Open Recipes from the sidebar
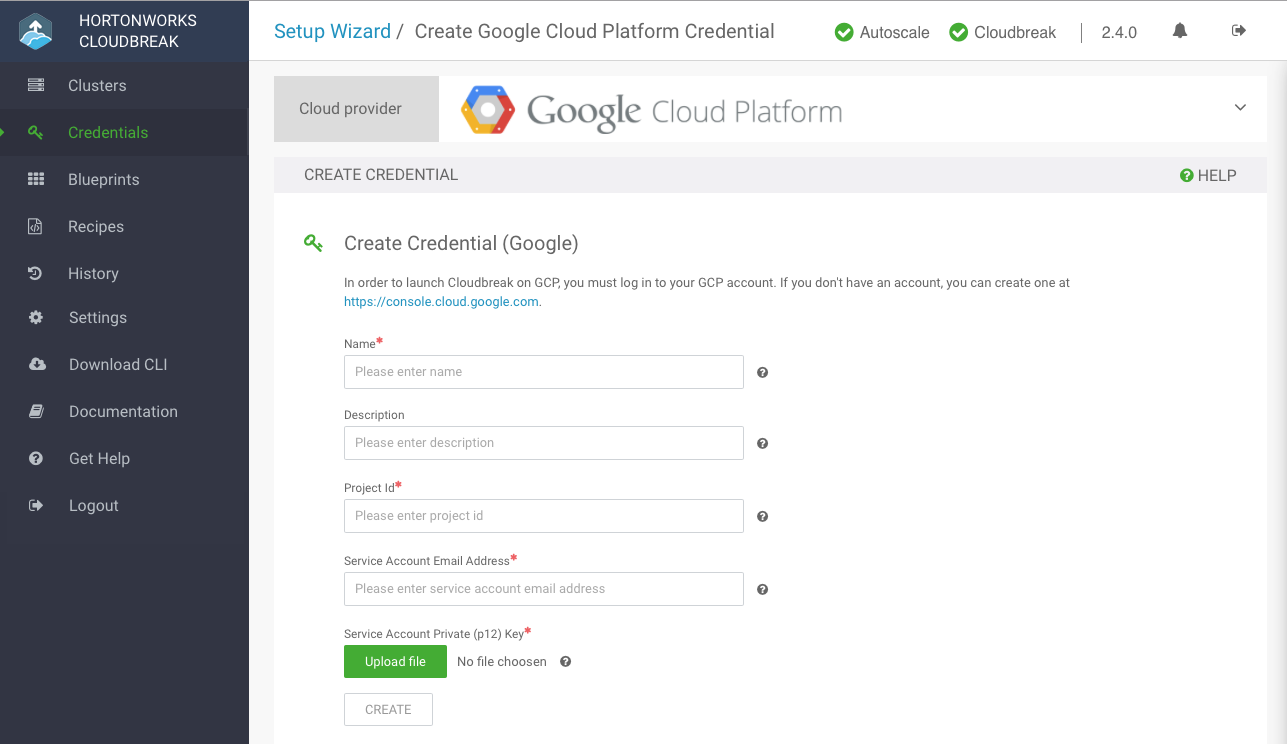 coord(96,227)
